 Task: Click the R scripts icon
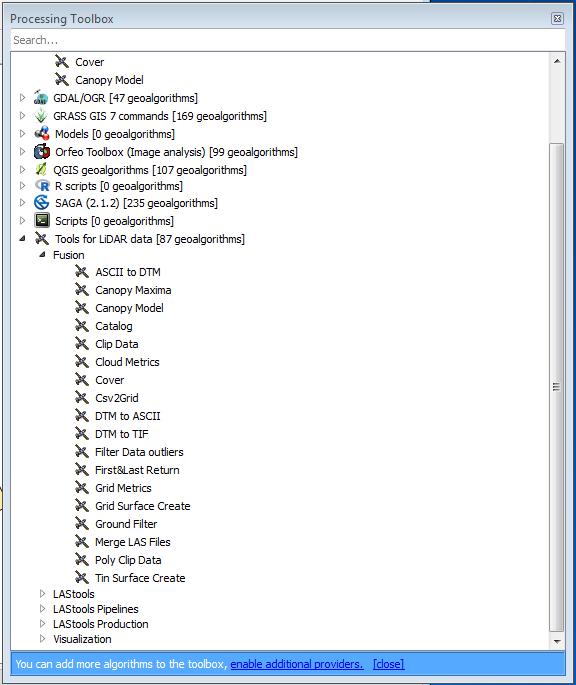tap(42, 186)
